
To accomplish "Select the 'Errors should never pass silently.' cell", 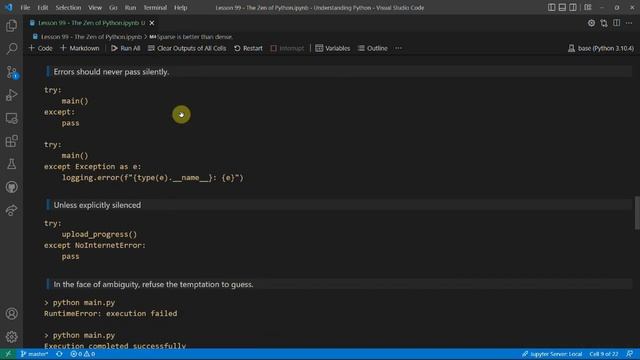I will coord(338,72).
